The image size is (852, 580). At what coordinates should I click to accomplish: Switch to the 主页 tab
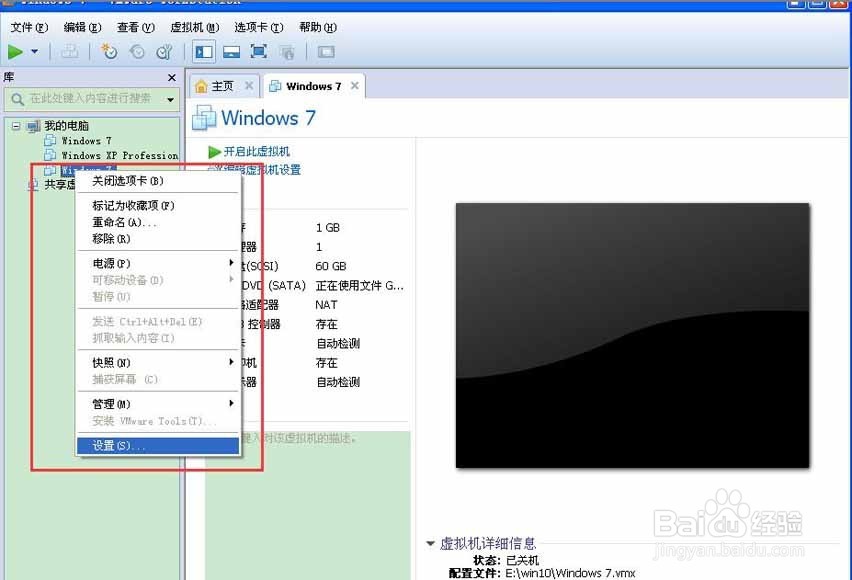pos(222,86)
